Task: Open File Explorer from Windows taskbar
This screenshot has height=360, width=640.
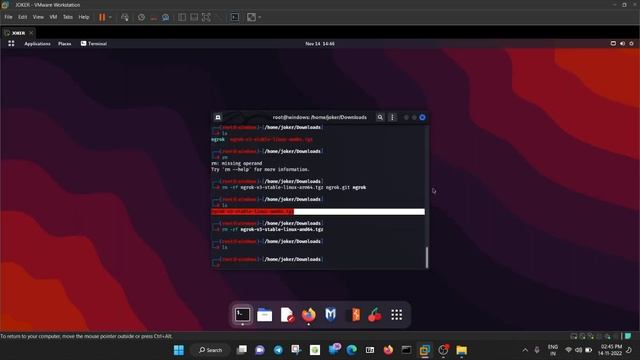Action: [x=462, y=350]
